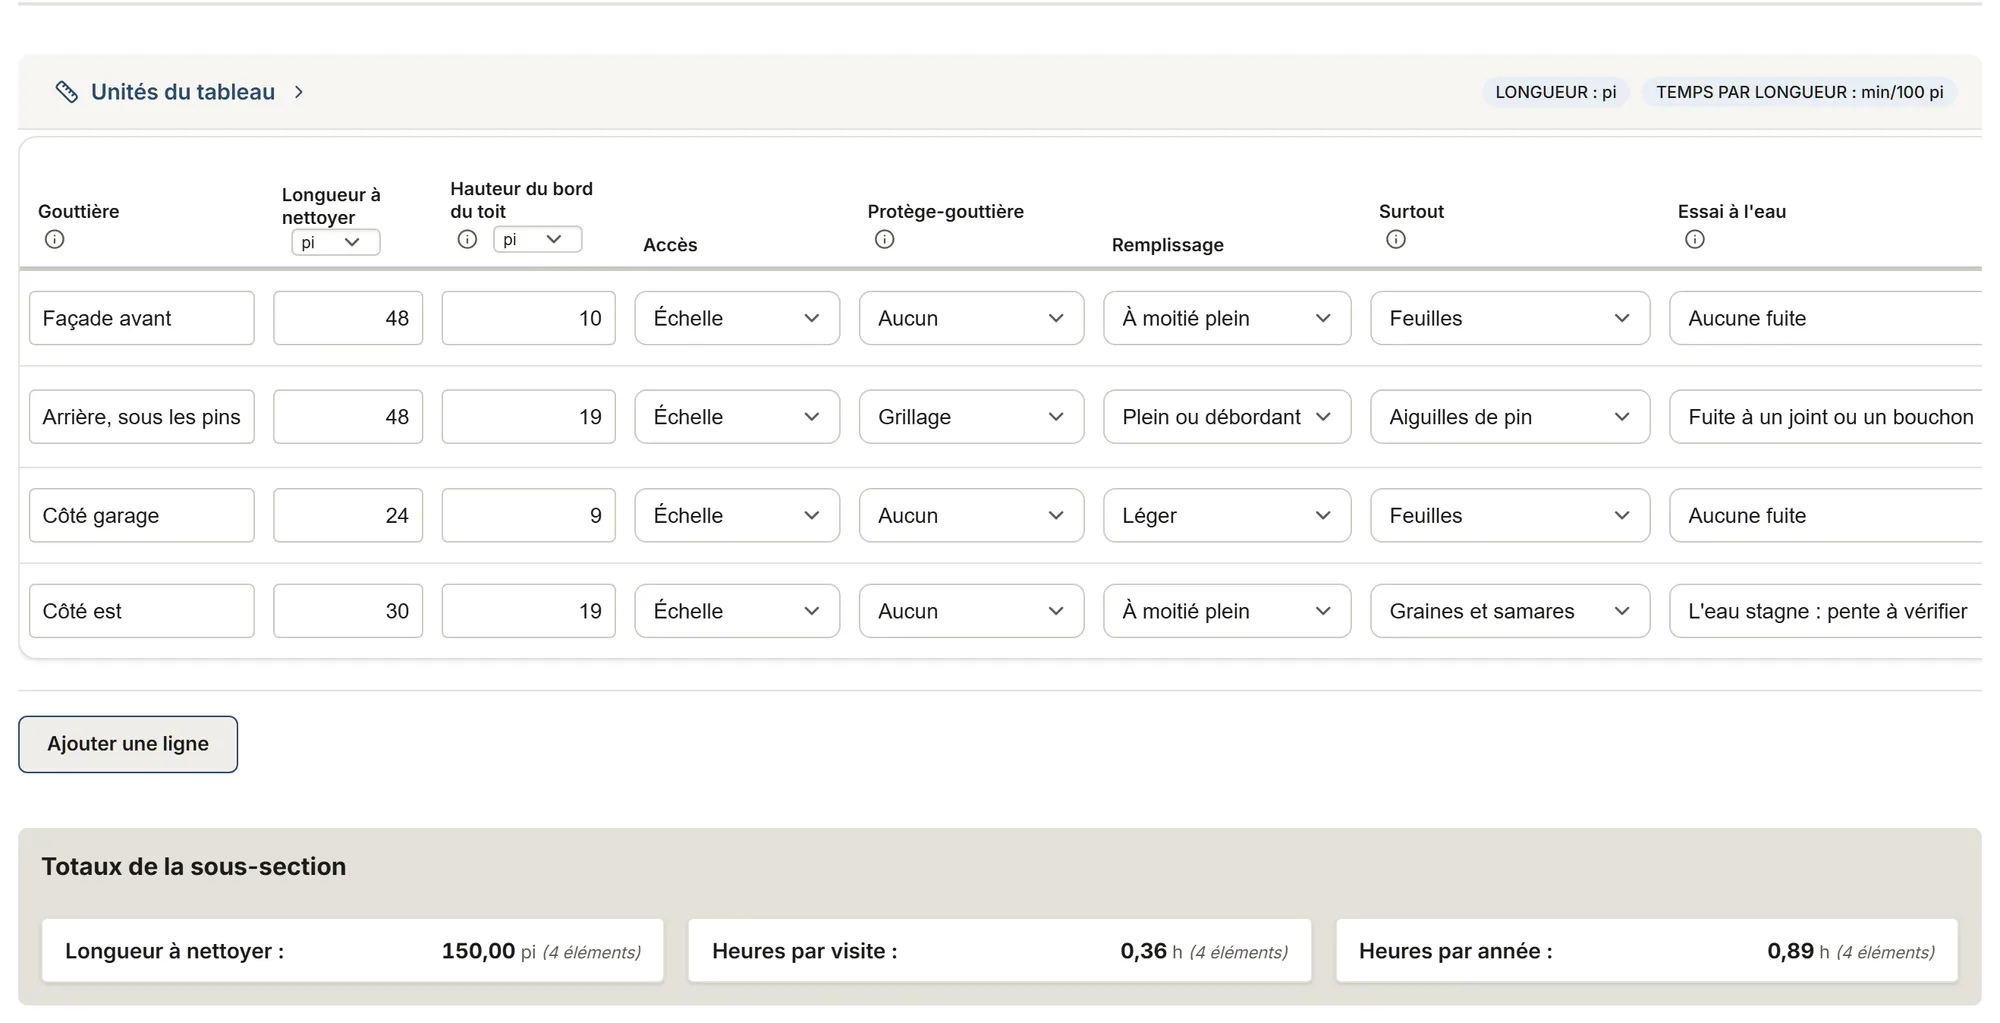Show info for the Gouttière column
Viewport: 2000px width, 1023px height.
pyautogui.click(x=55, y=239)
